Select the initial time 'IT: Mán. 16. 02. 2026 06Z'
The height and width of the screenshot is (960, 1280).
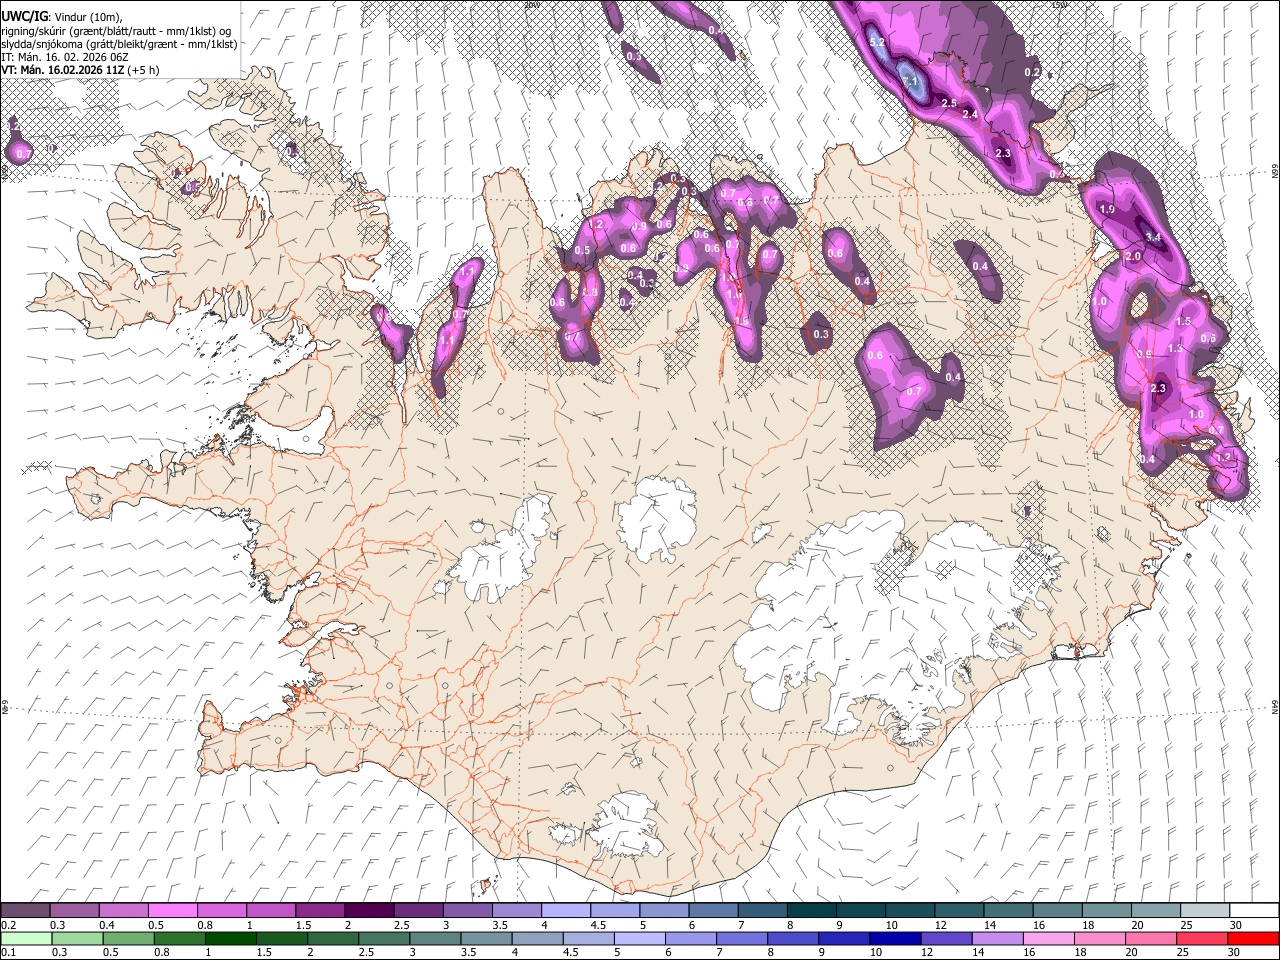tap(65, 57)
